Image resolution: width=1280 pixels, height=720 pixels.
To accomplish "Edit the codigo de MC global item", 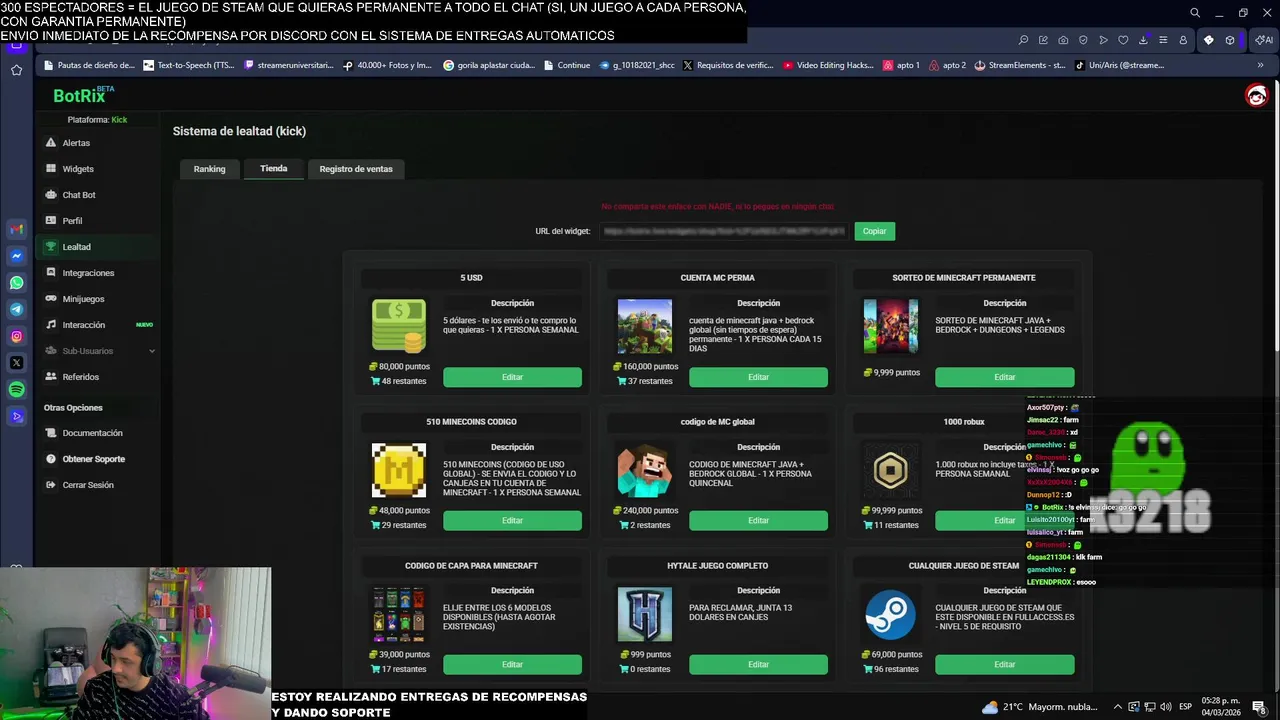I will (x=758, y=520).
